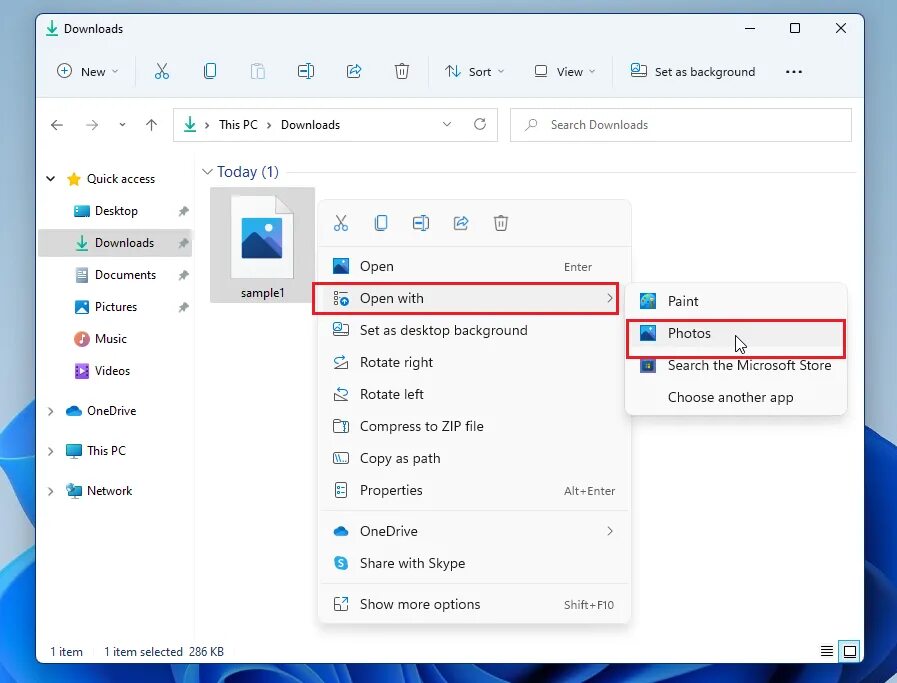Viewport: 897px width, 683px height.
Task: Select Show more options
Action: click(474, 605)
